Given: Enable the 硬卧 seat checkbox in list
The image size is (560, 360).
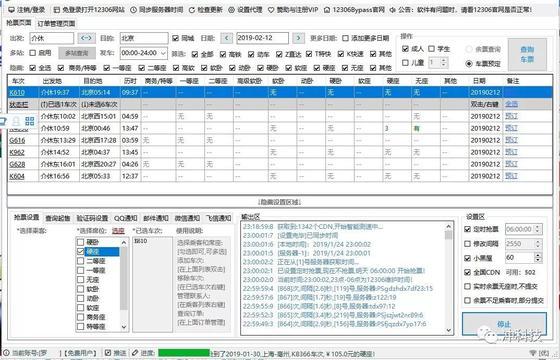Looking at the screenshot, I should 81,242.
